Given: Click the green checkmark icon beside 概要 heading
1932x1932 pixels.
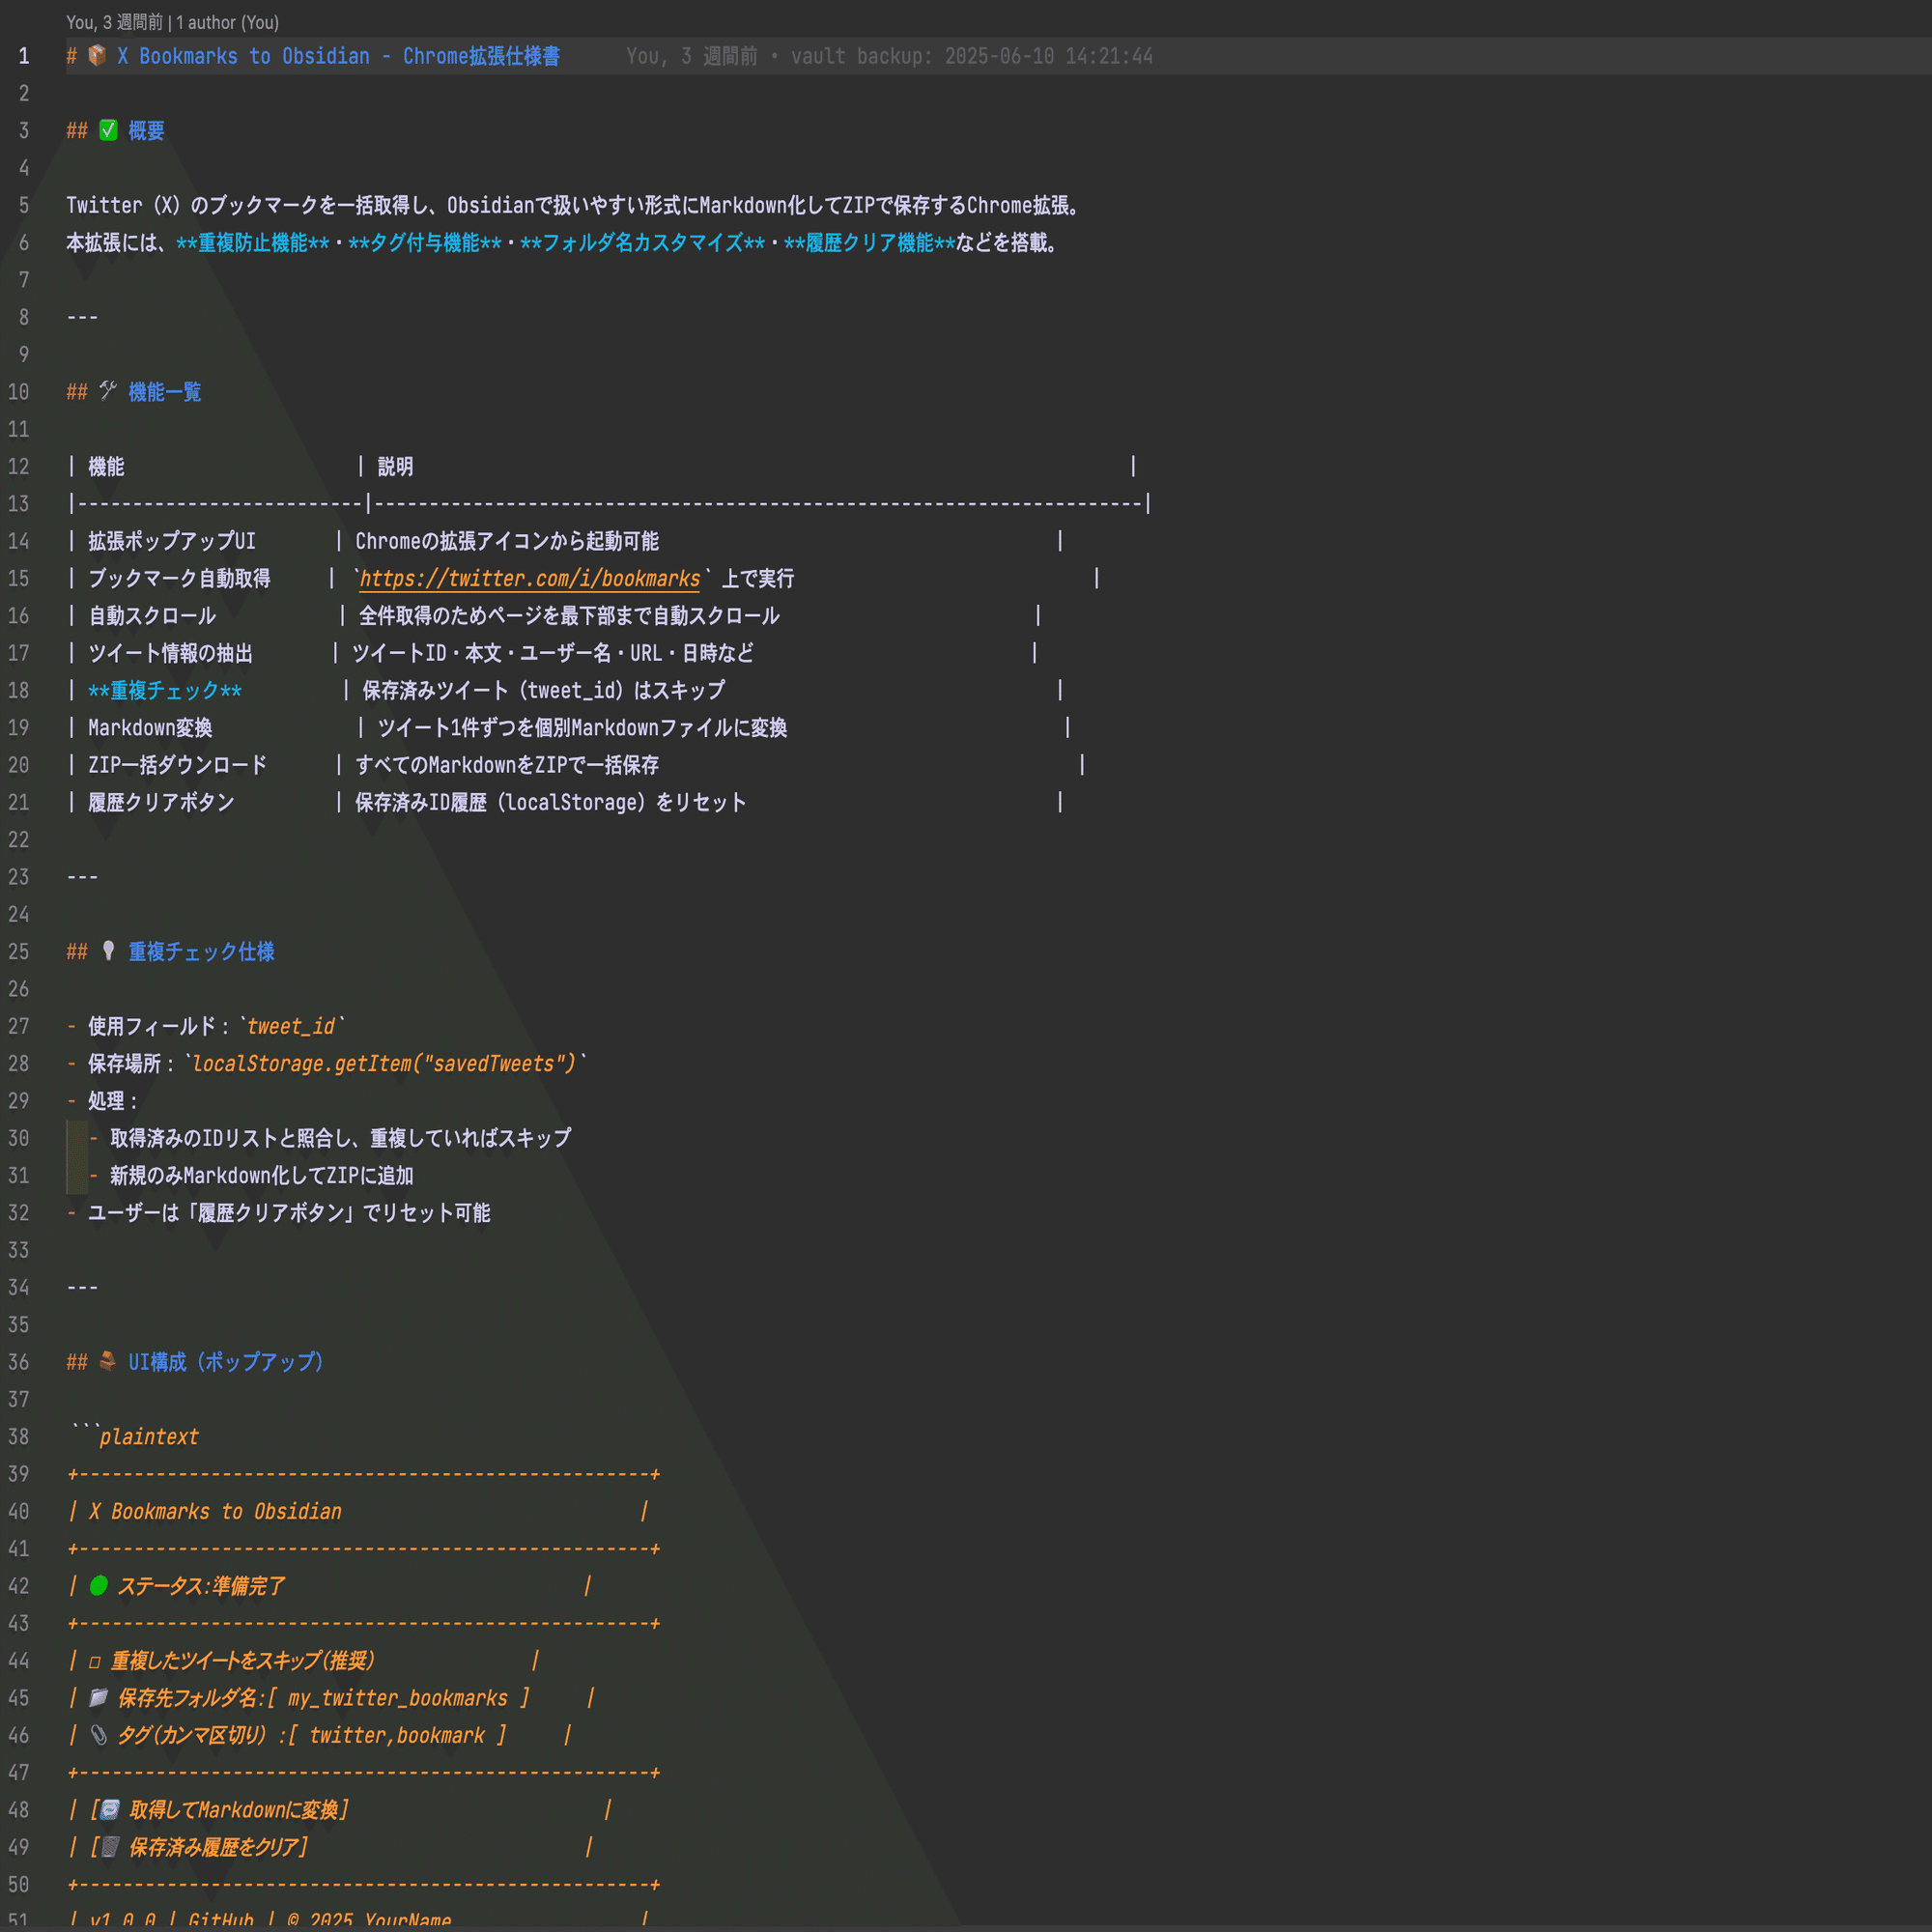Looking at the screenshot, I should [x=107, y=130].
